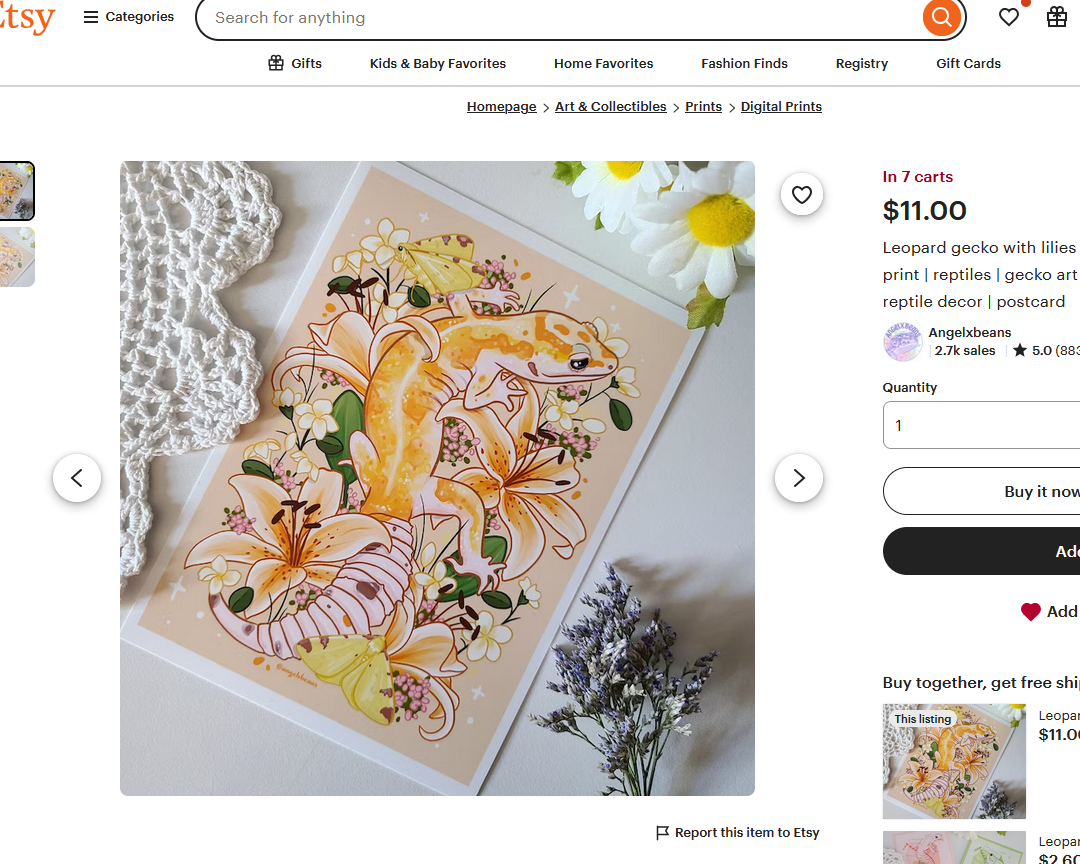
Task: Click the gift box icon in header
Action: click(1057, 17)
